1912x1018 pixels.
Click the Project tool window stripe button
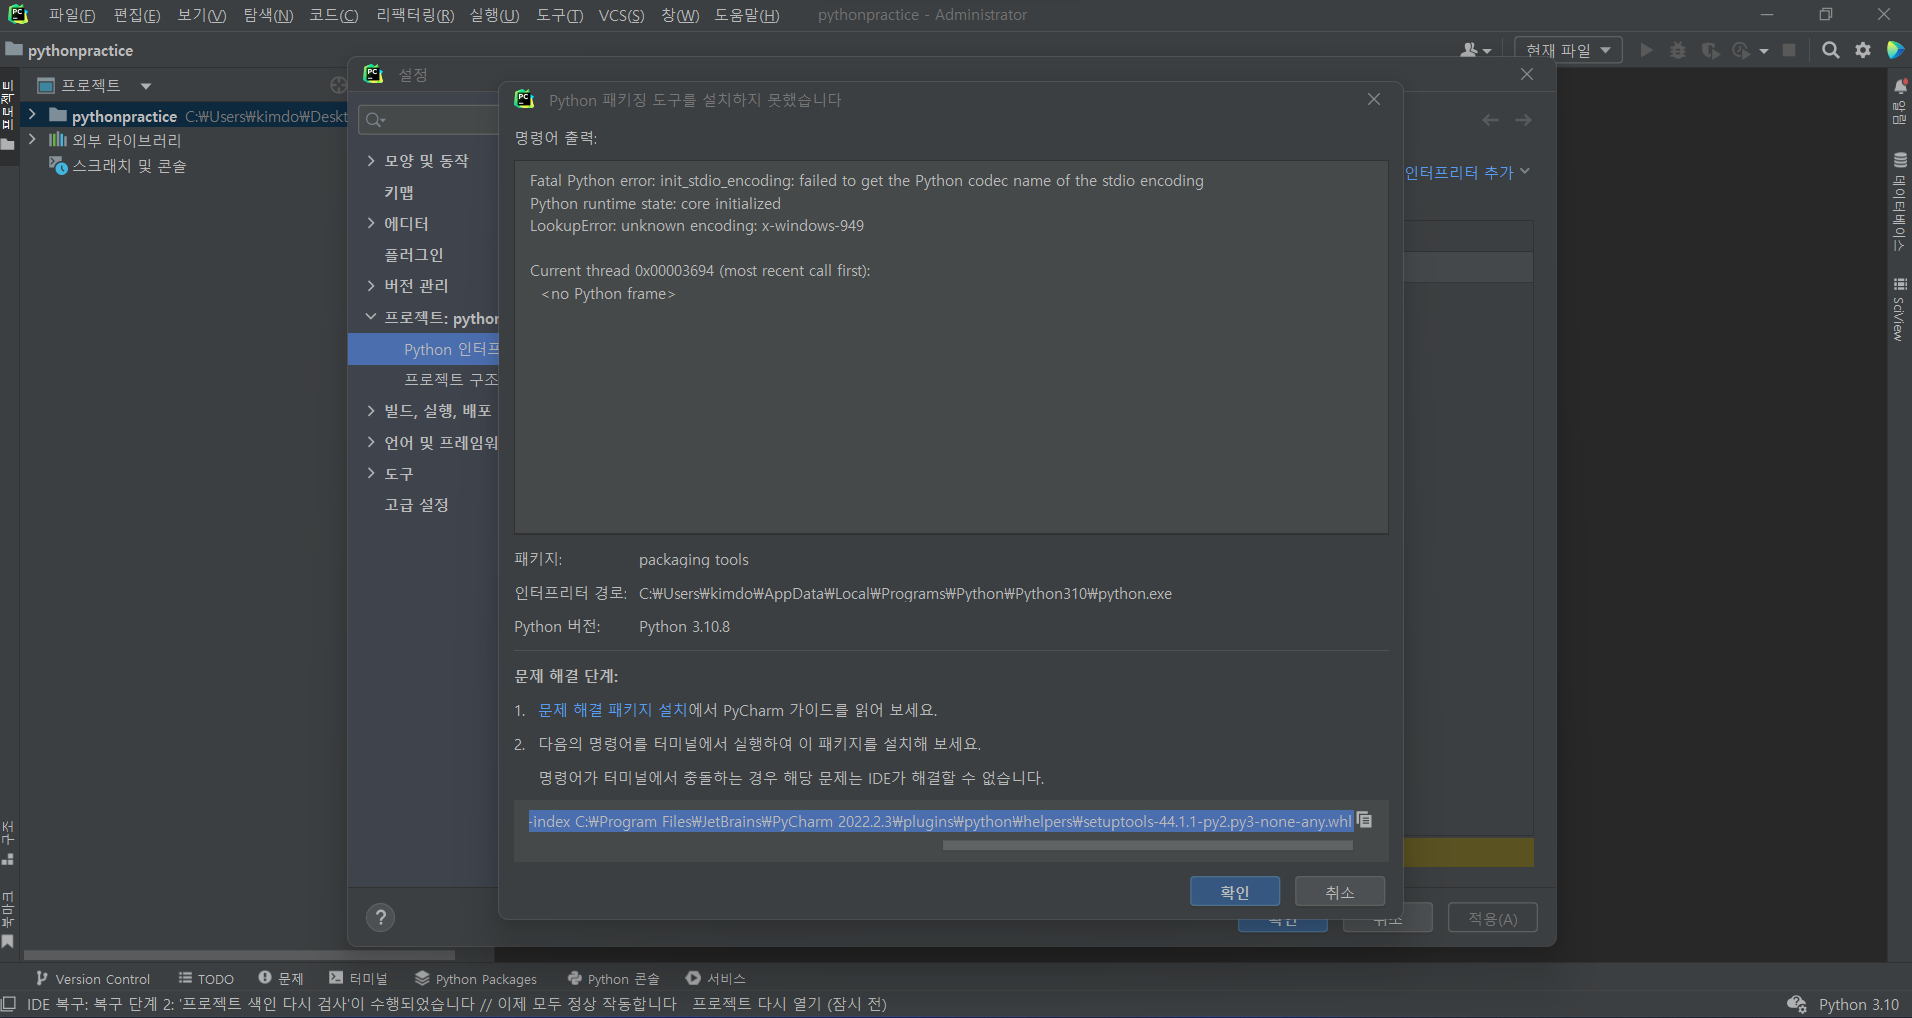click(x=8, y=115)
